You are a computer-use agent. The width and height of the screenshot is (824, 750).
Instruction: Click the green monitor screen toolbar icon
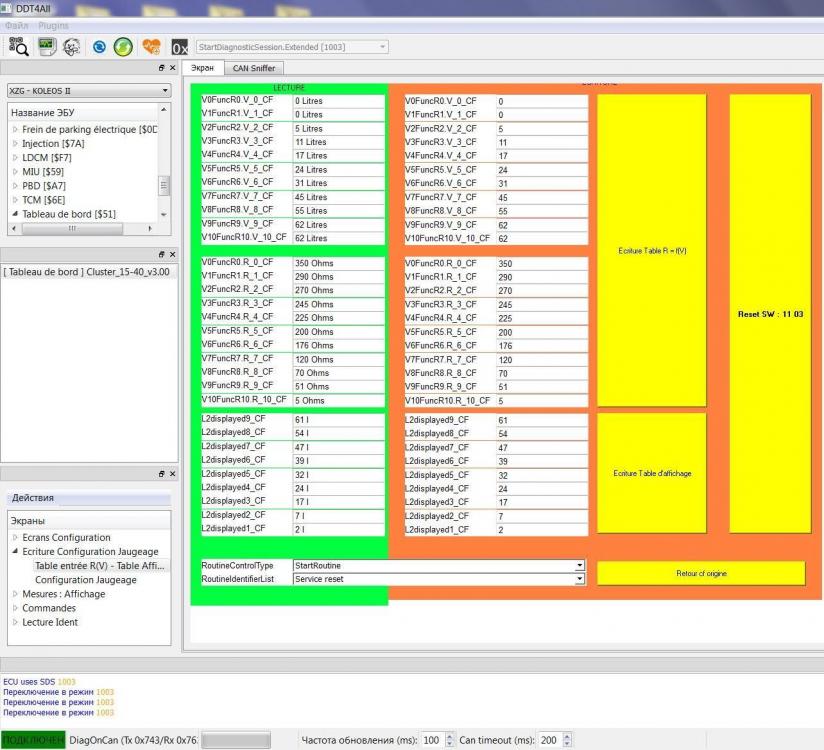click(x=47, y=47)
